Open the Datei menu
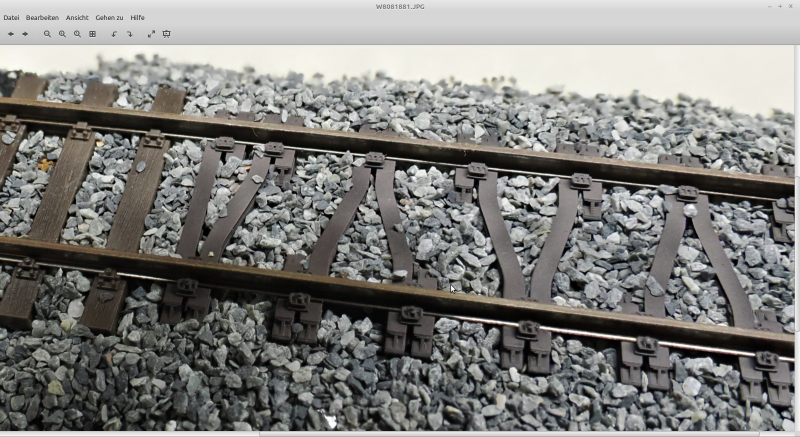800x437 pixels. [x=11, y=17]
